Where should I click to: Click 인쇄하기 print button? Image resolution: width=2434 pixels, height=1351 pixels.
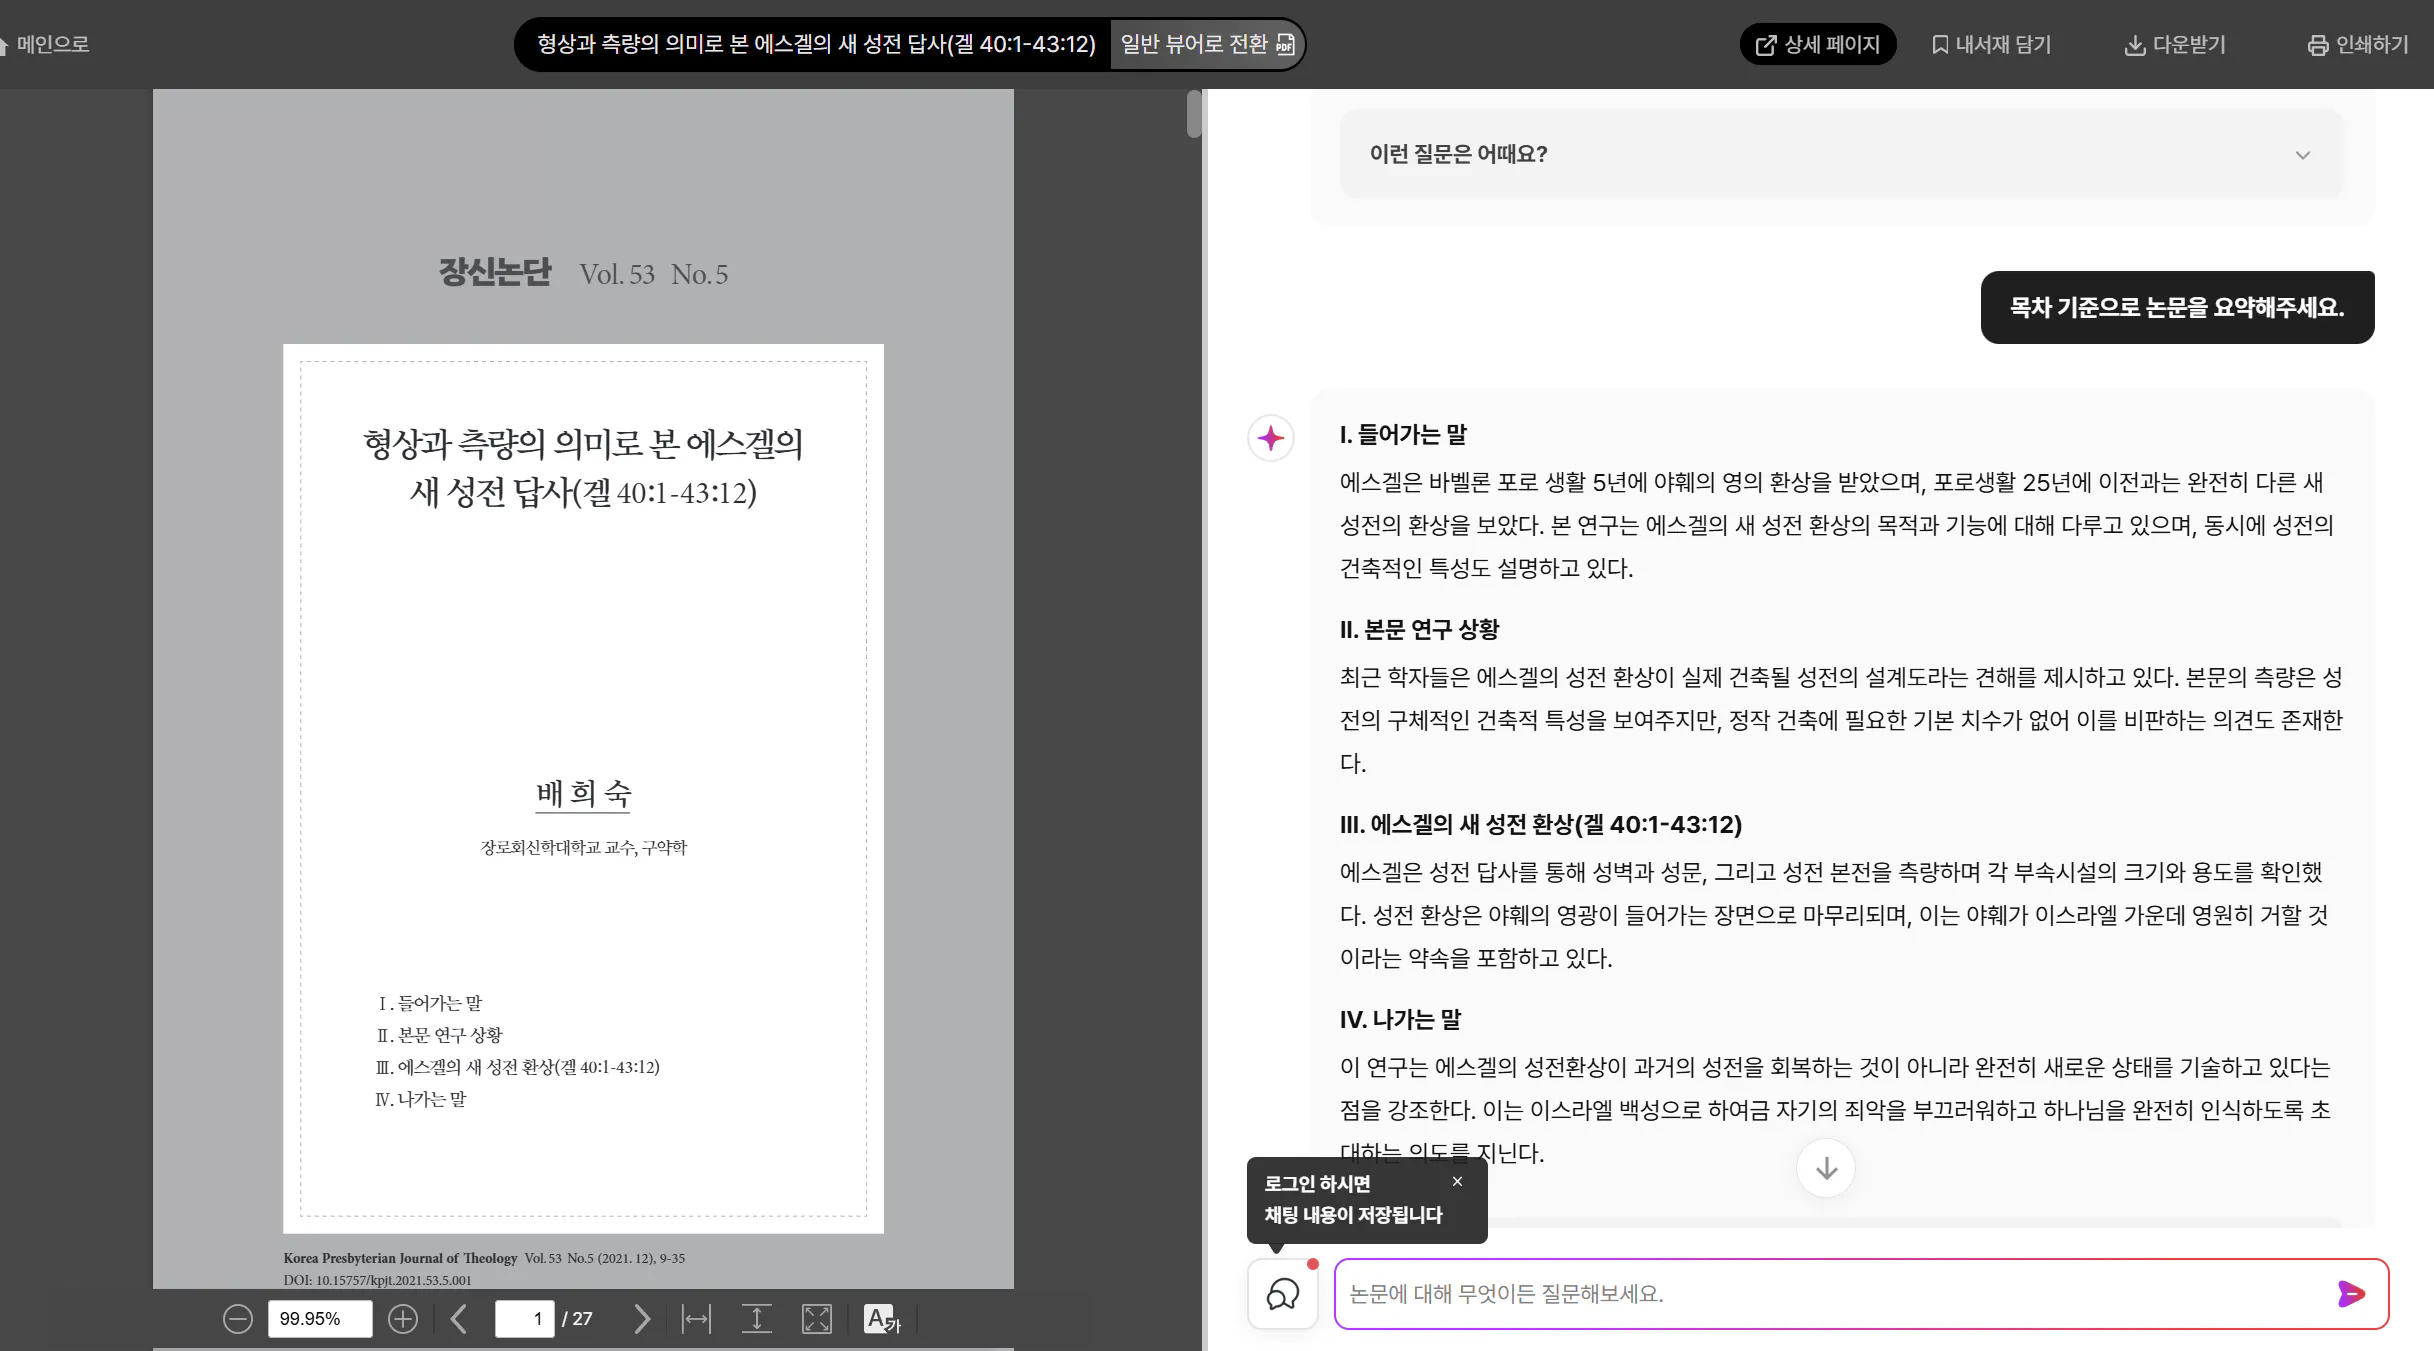(x=2357, y=44)
